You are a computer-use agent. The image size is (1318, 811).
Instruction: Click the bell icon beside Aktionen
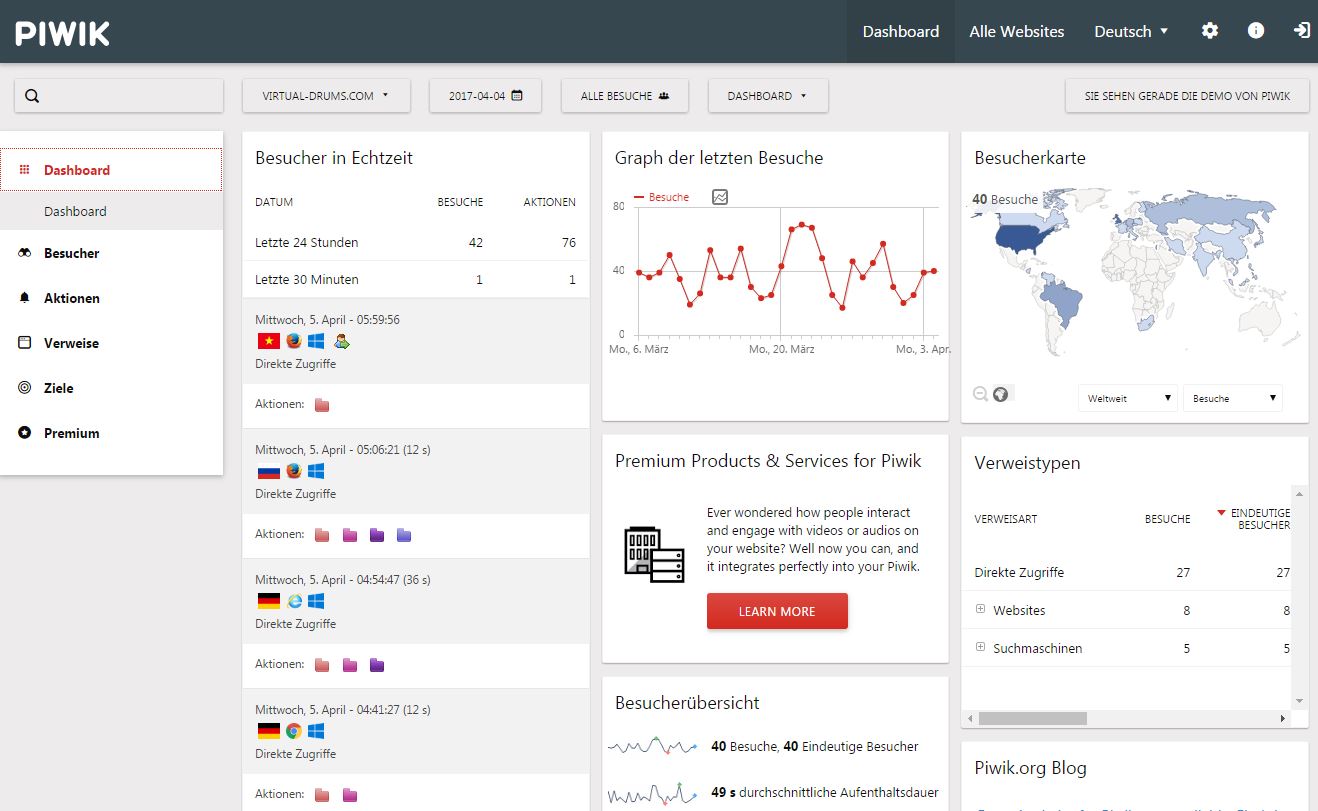point(25,298)
